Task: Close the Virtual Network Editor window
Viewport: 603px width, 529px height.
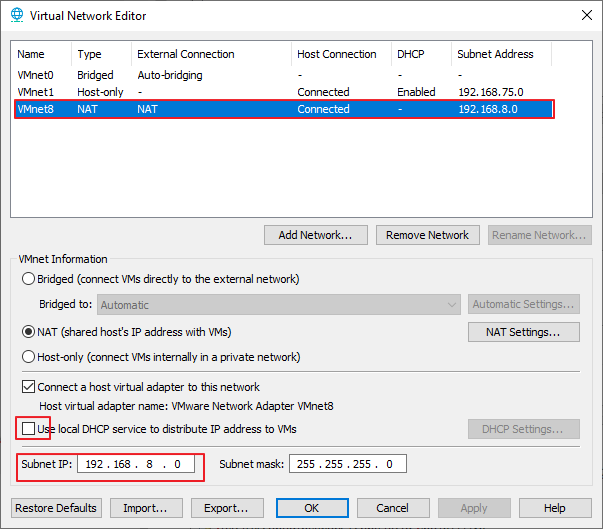Action: point(586,15)
